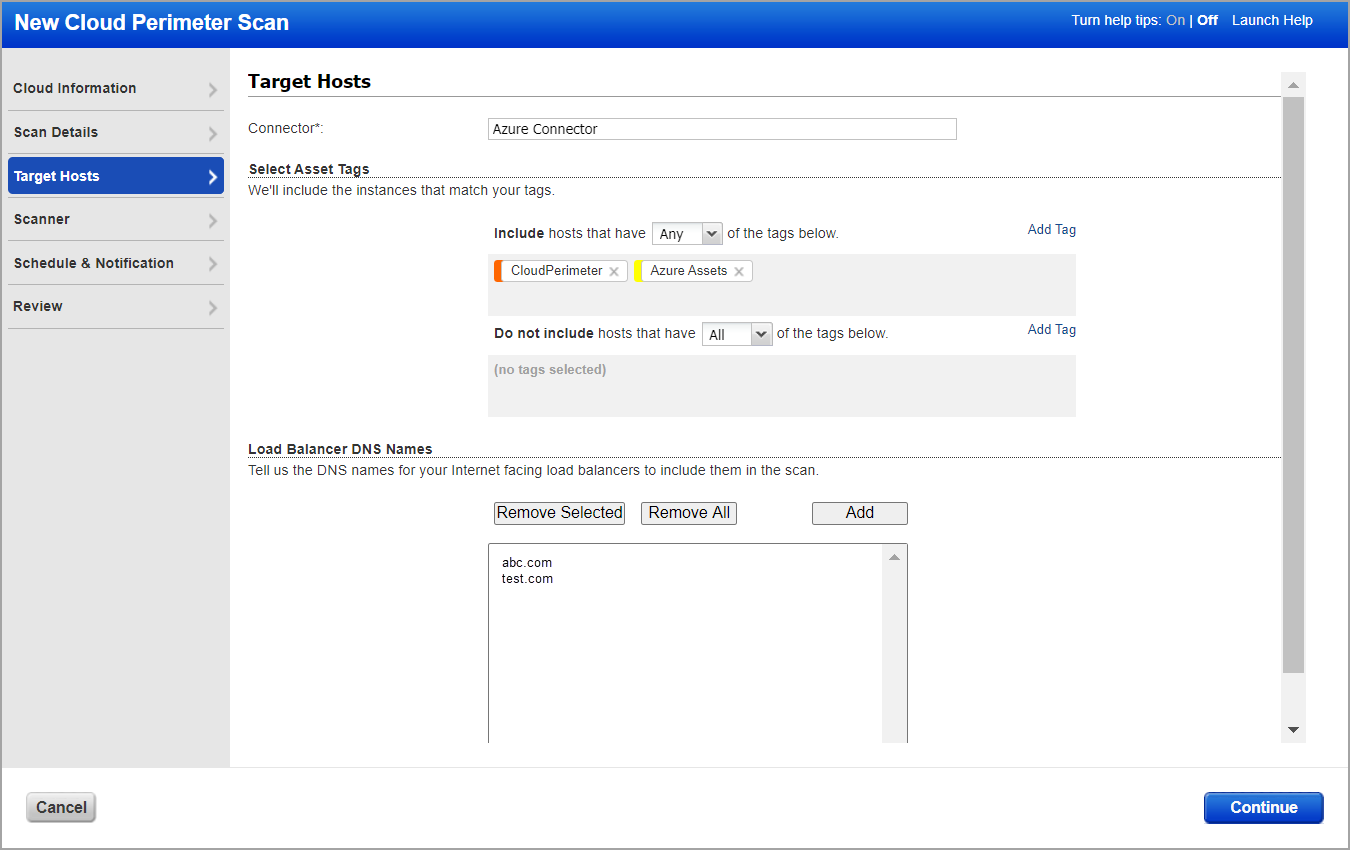
Task: Click Continue to proceed
Action: (x=1263, y=807)
